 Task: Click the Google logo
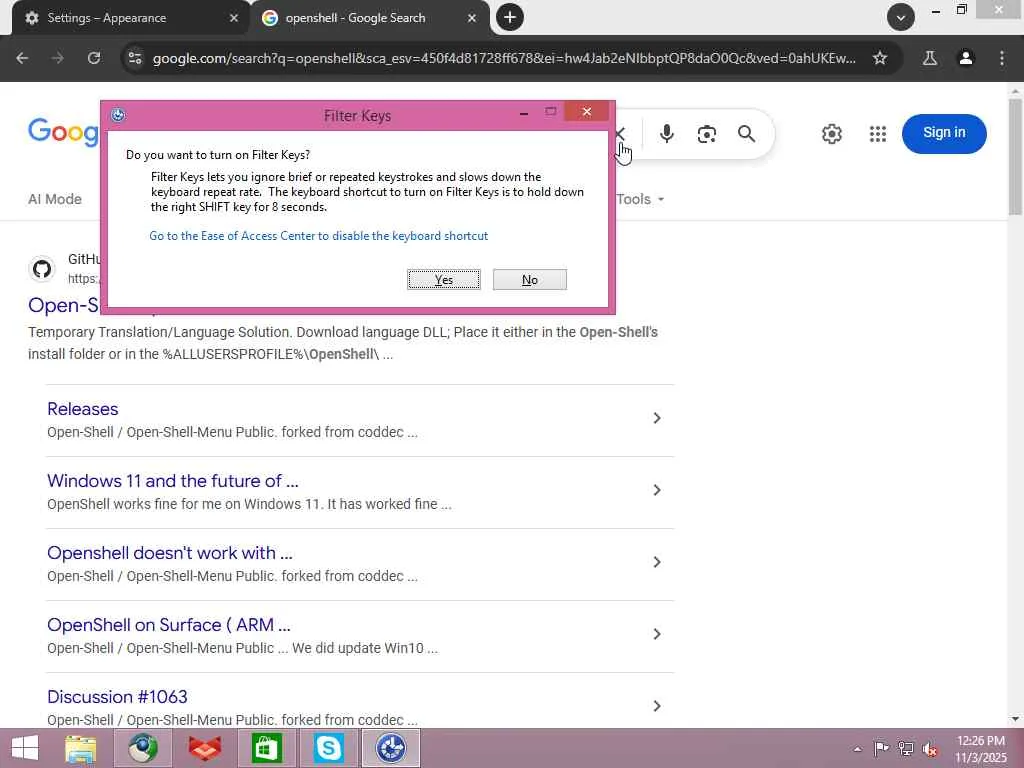[63, 132]
